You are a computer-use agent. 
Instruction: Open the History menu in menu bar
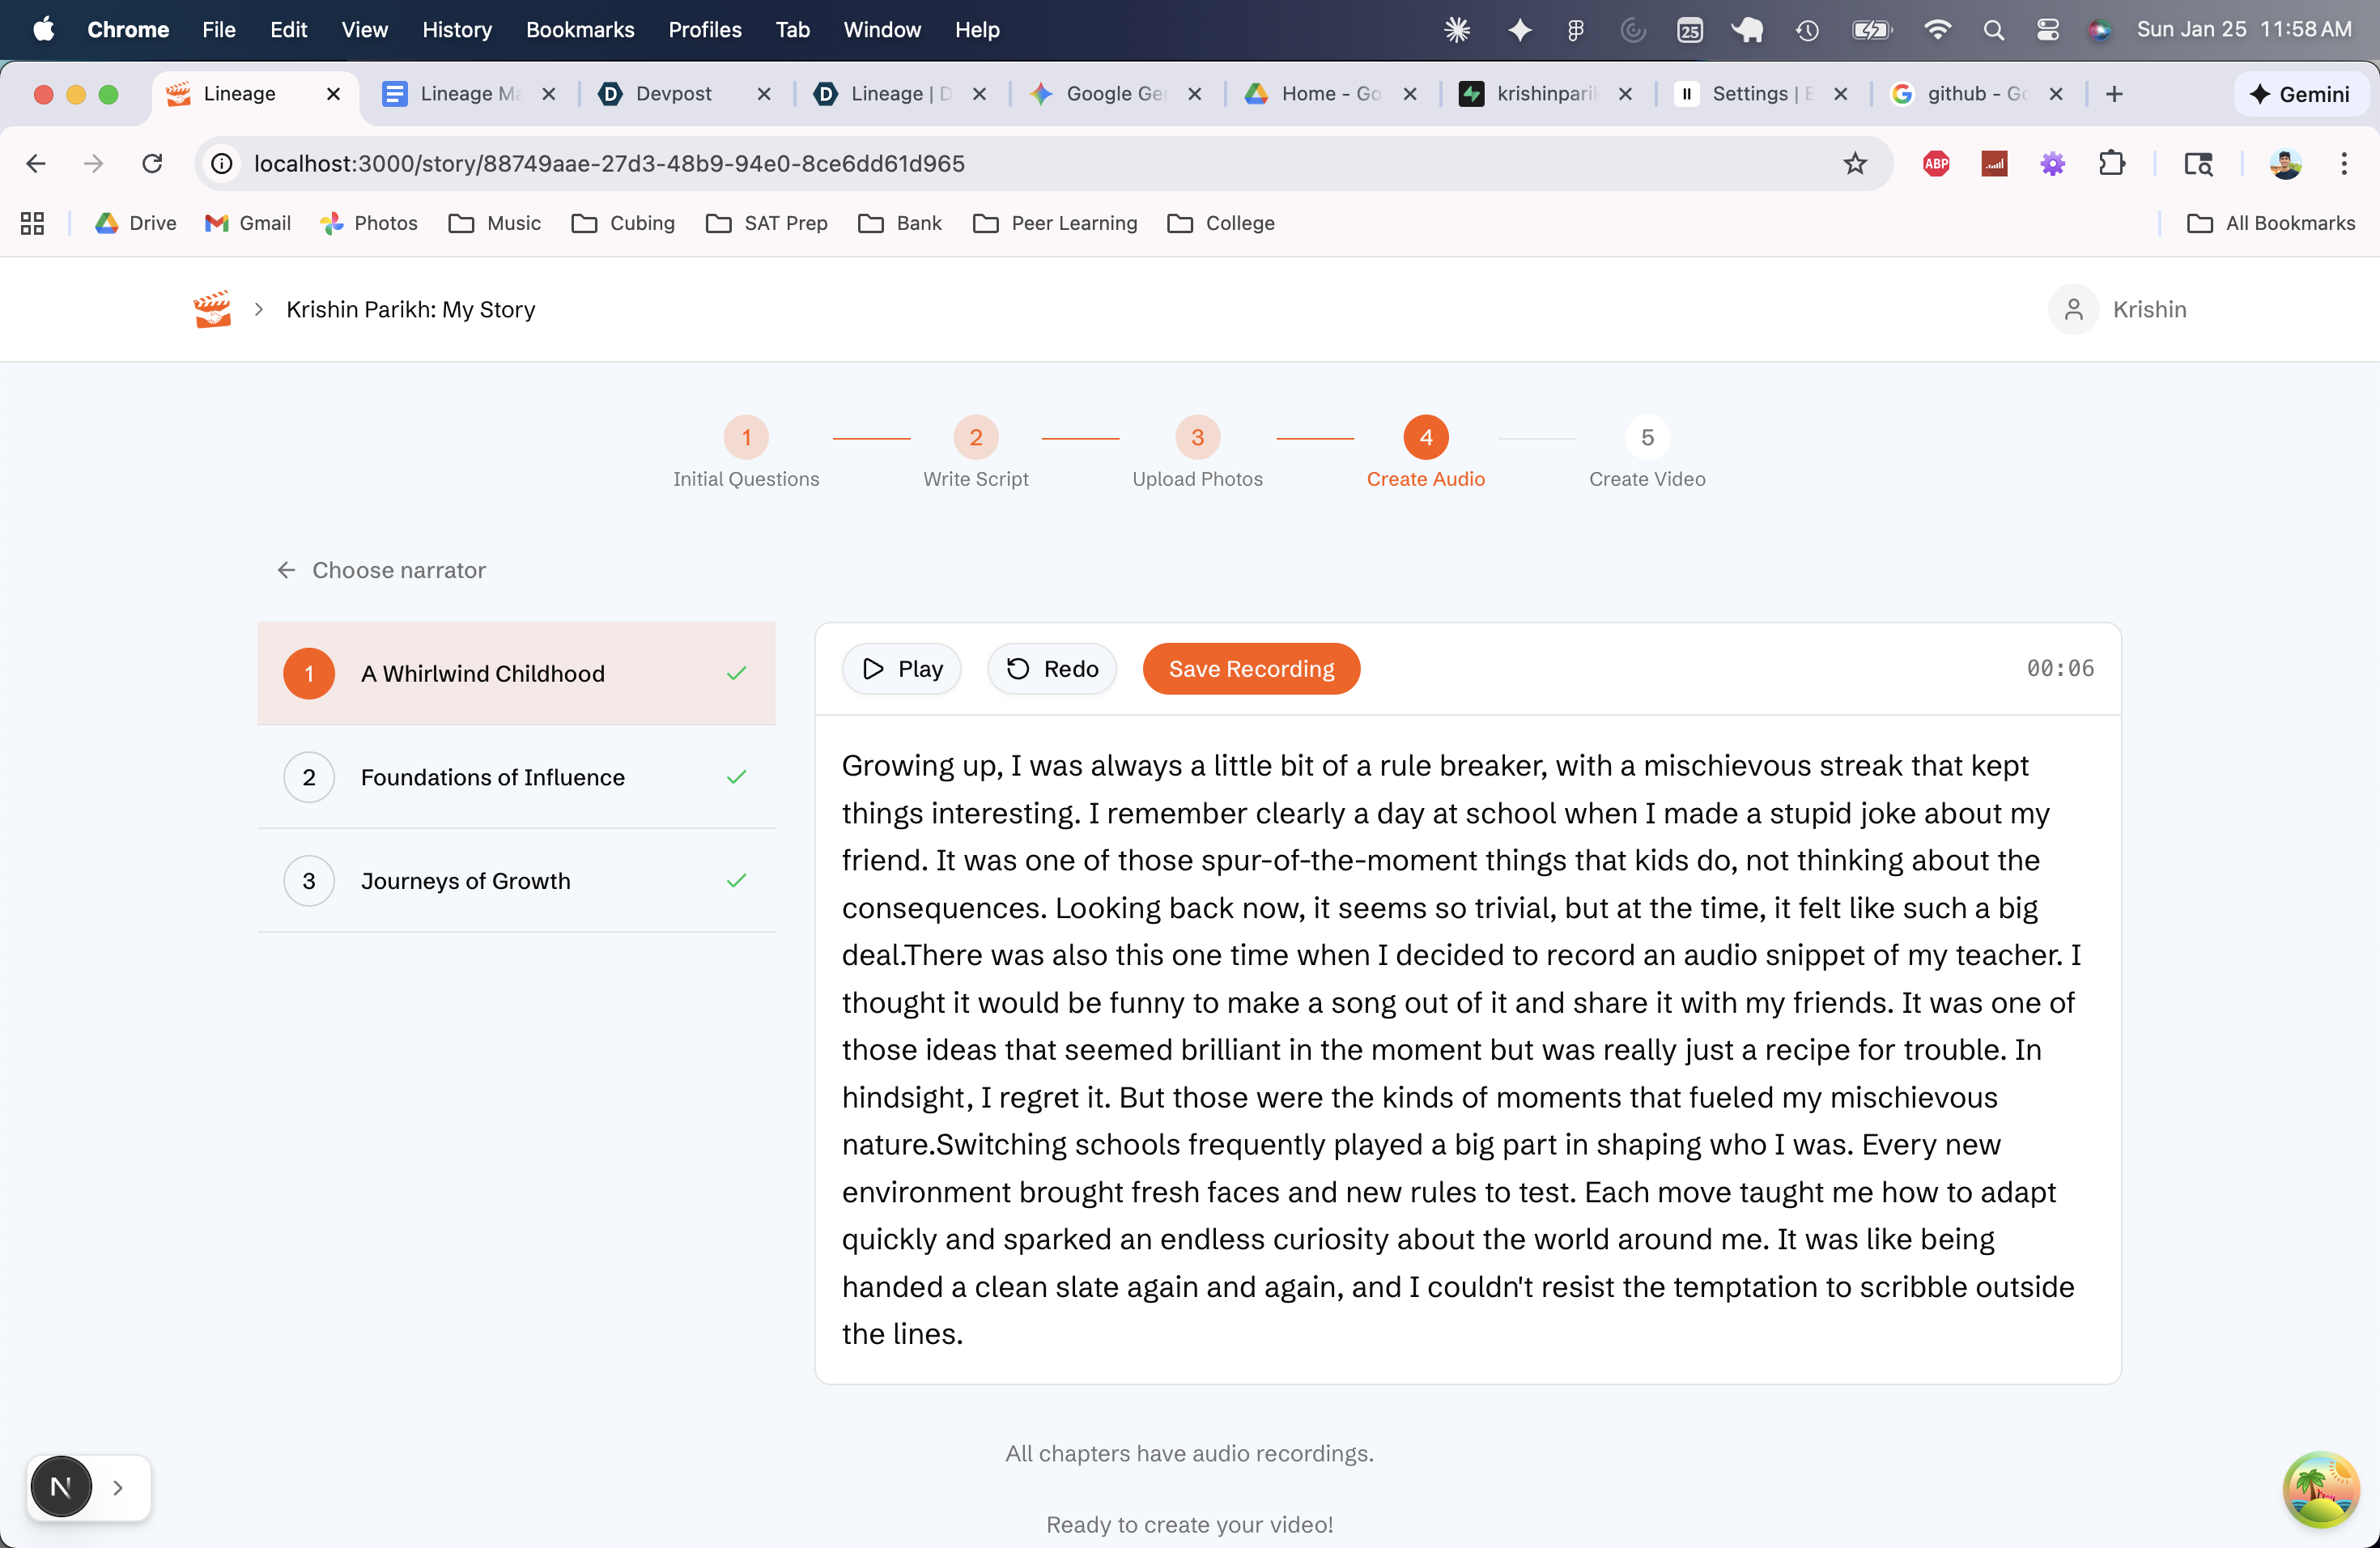(456, 29)
